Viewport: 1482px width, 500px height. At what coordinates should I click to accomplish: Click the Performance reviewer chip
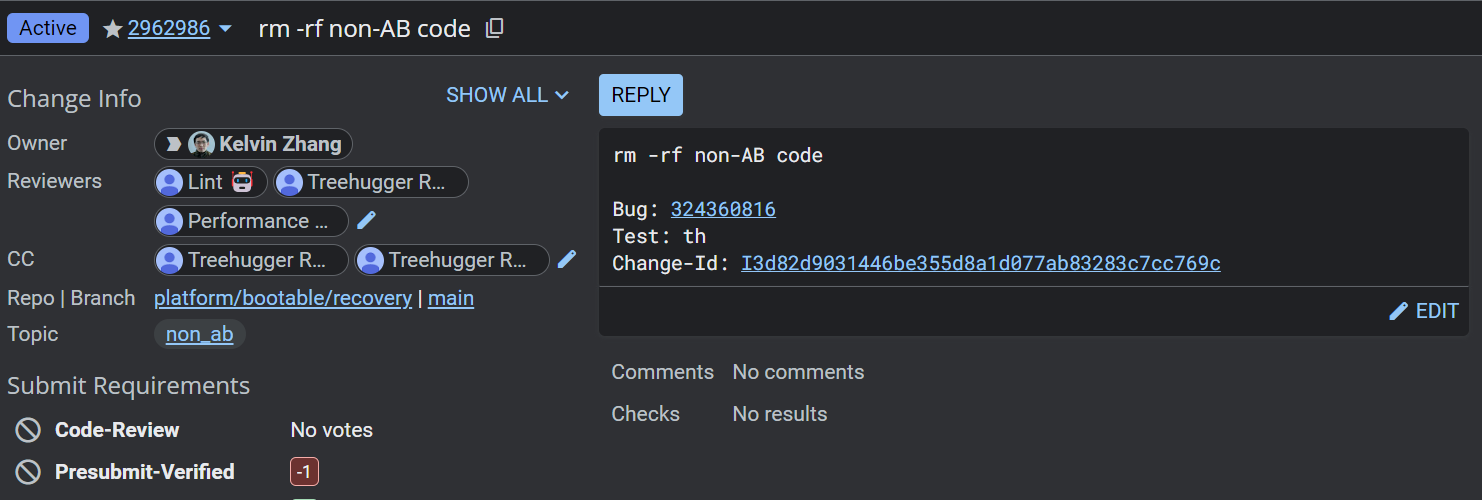(251, 221)
